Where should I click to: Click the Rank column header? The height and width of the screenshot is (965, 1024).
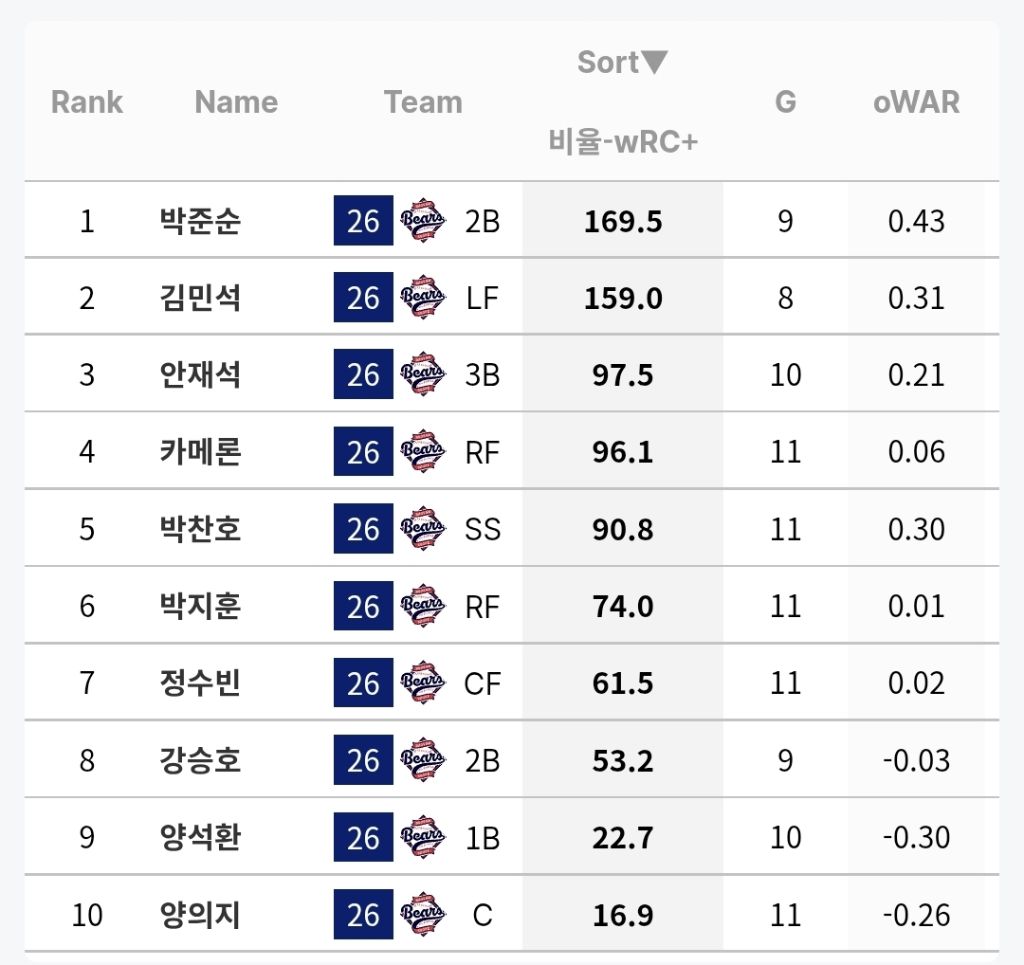tap(87, 102)
